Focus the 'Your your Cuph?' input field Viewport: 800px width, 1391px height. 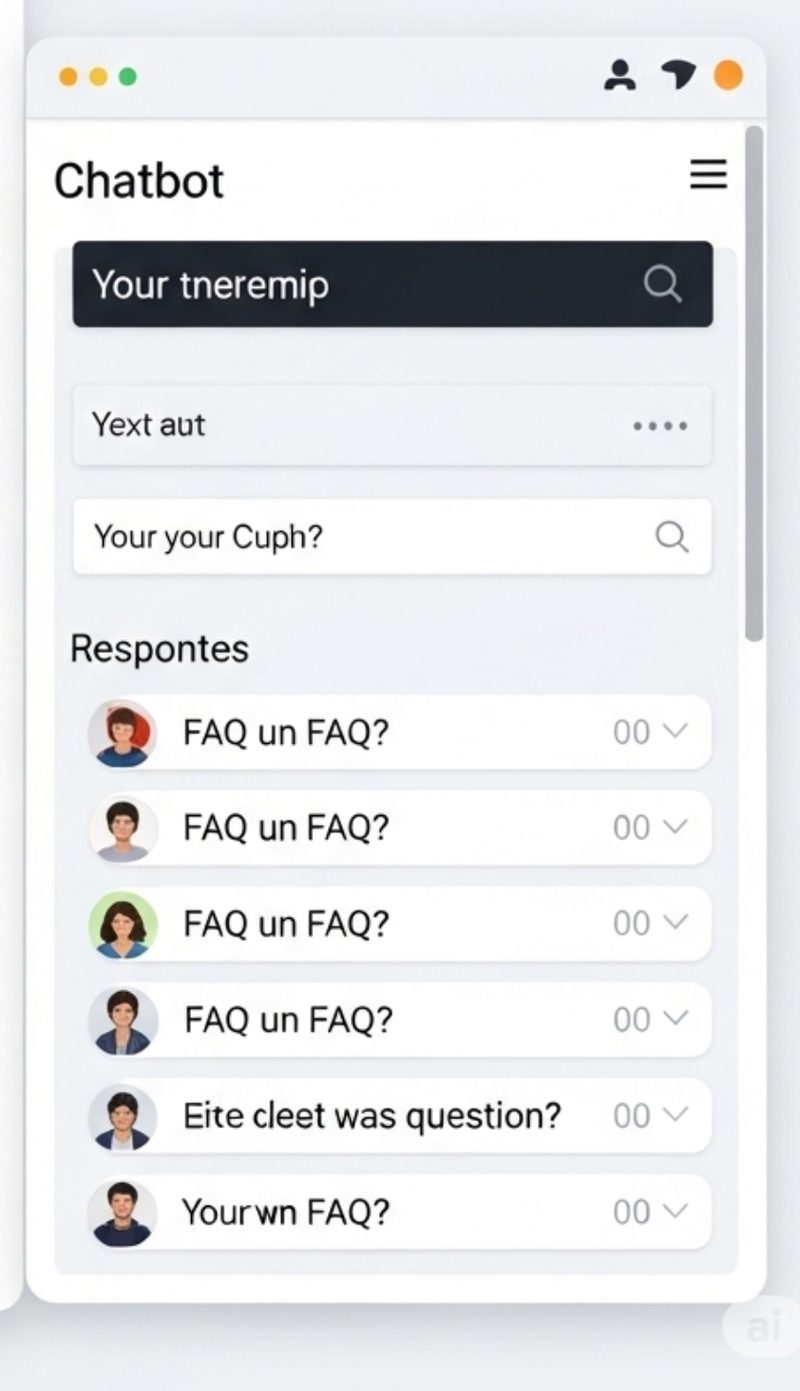(x=392, y=537)
